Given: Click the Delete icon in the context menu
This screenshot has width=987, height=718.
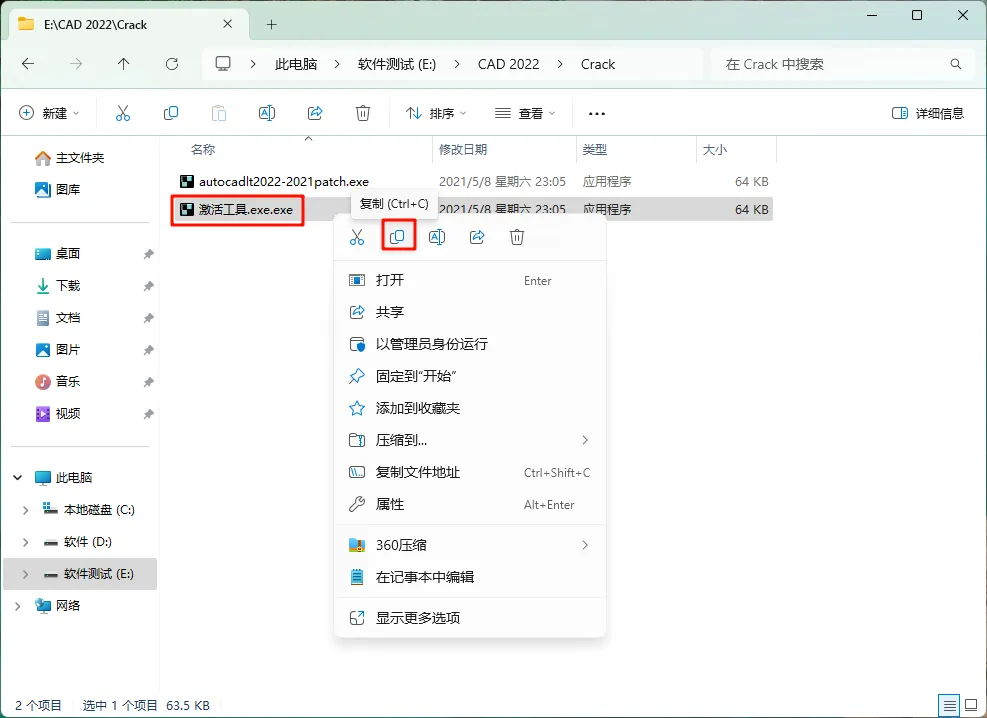Looking at the screenshot, I should [x=517, y=237].
